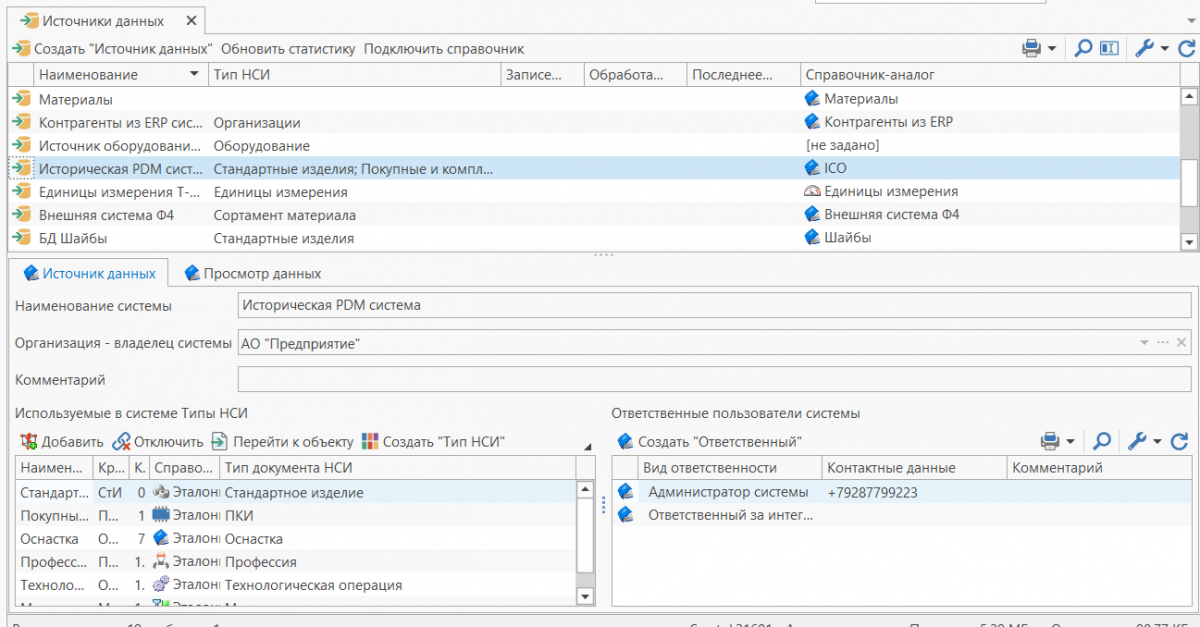Click Перейти к объекту
This screenshot has height=627, width=1200.
(283, 442)
